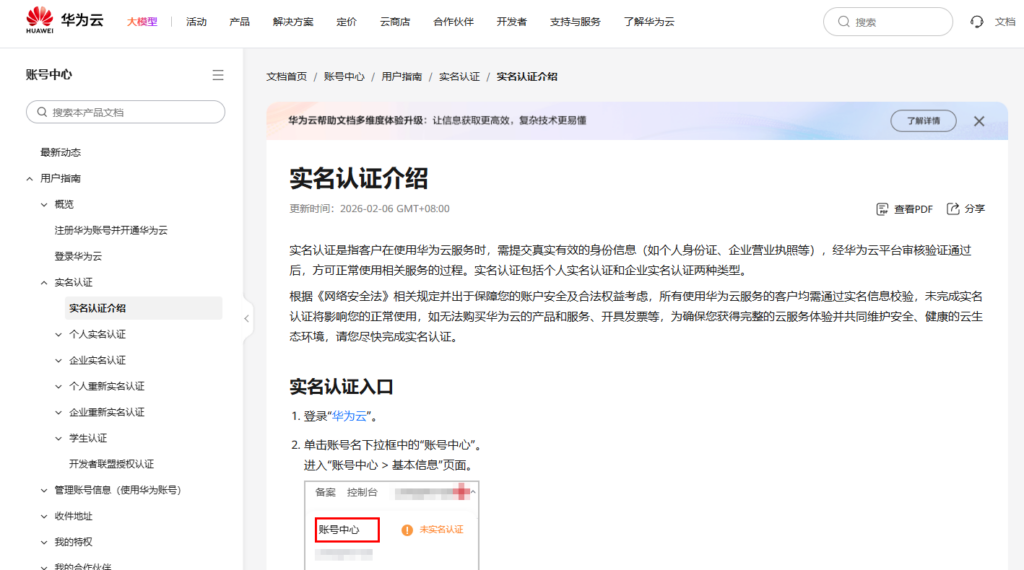This screenshot has width=1024, height=570.
Task: Click the 搜索本产品文档 input field
Action: coord(125,112)
